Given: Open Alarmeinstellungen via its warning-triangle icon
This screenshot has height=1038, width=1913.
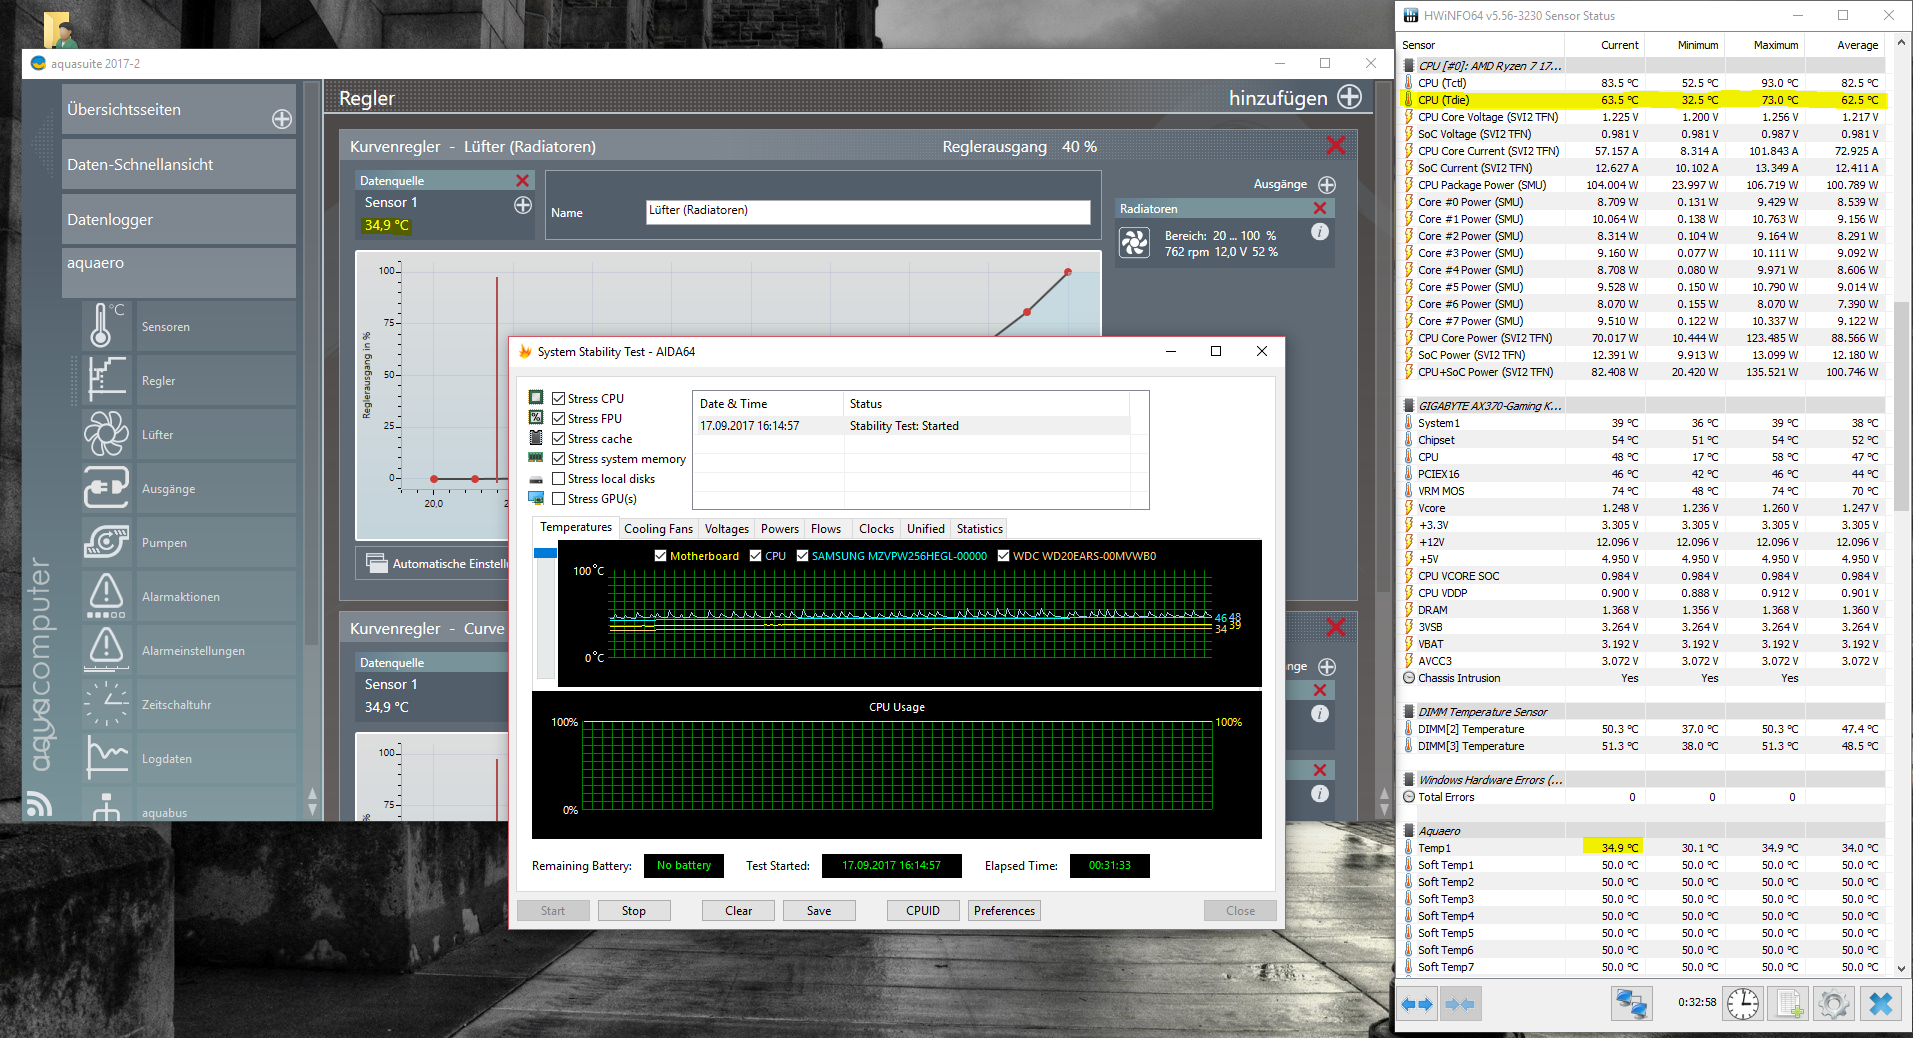Looking at the screenshot, I should [106, 650].
